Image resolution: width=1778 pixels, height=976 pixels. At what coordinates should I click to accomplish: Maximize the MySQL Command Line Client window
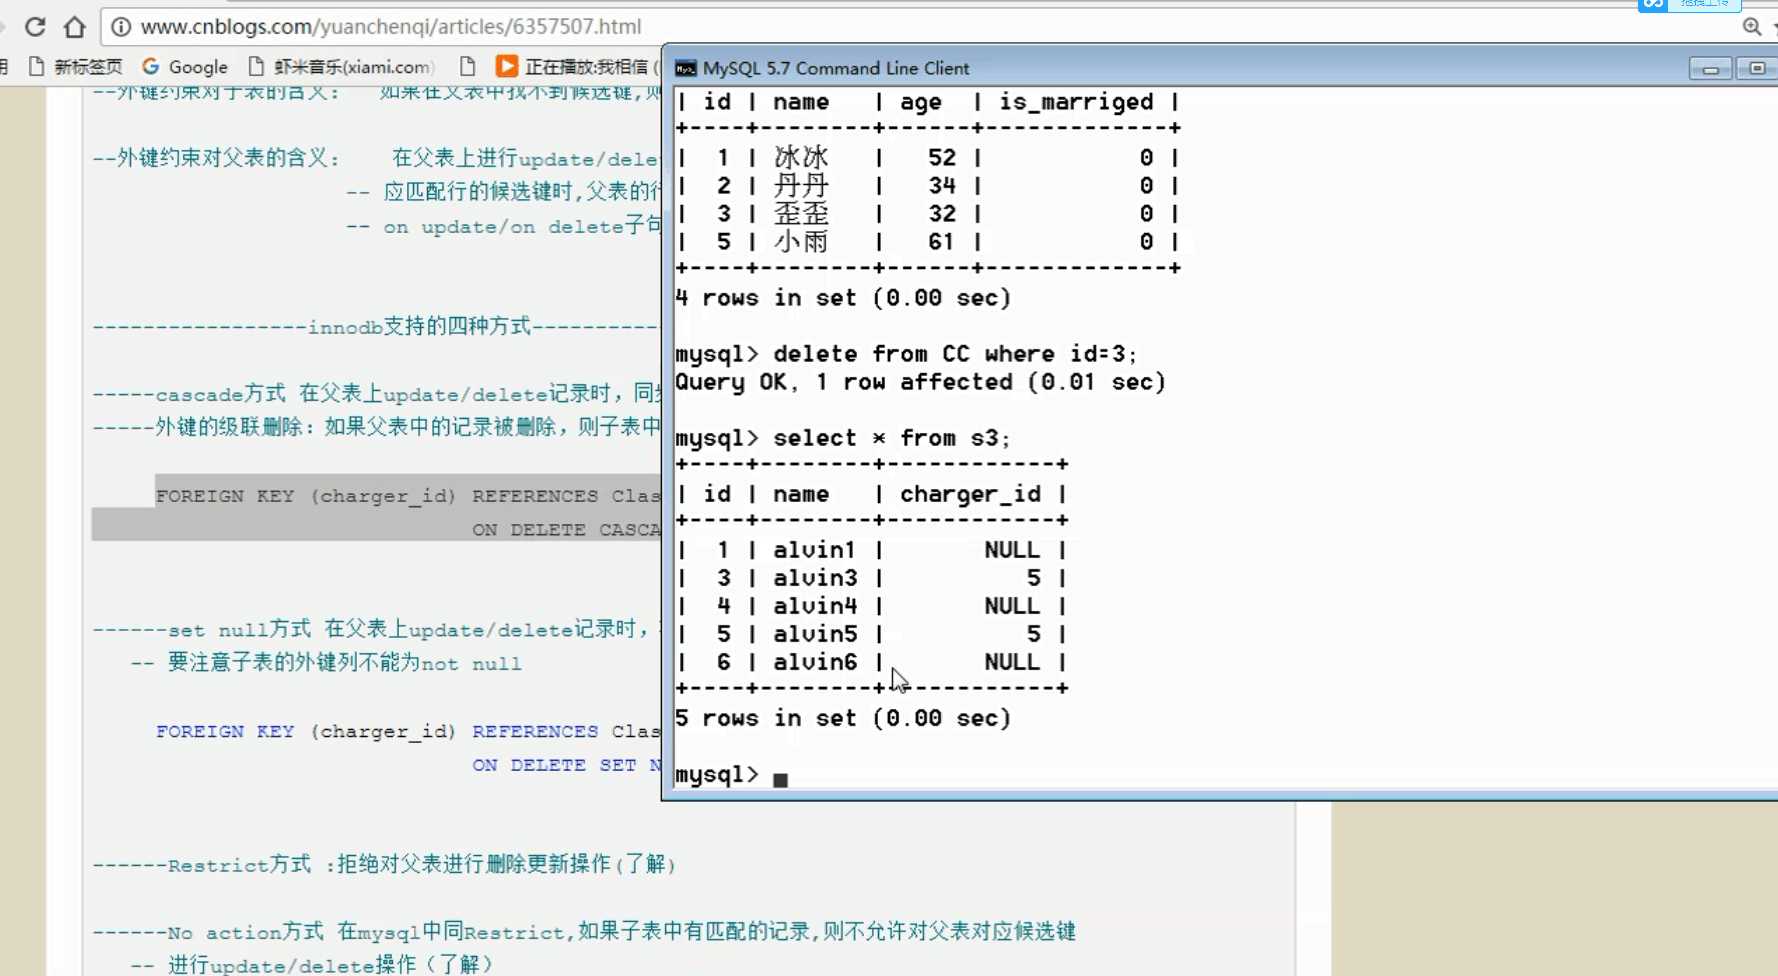pos(1756,69)
